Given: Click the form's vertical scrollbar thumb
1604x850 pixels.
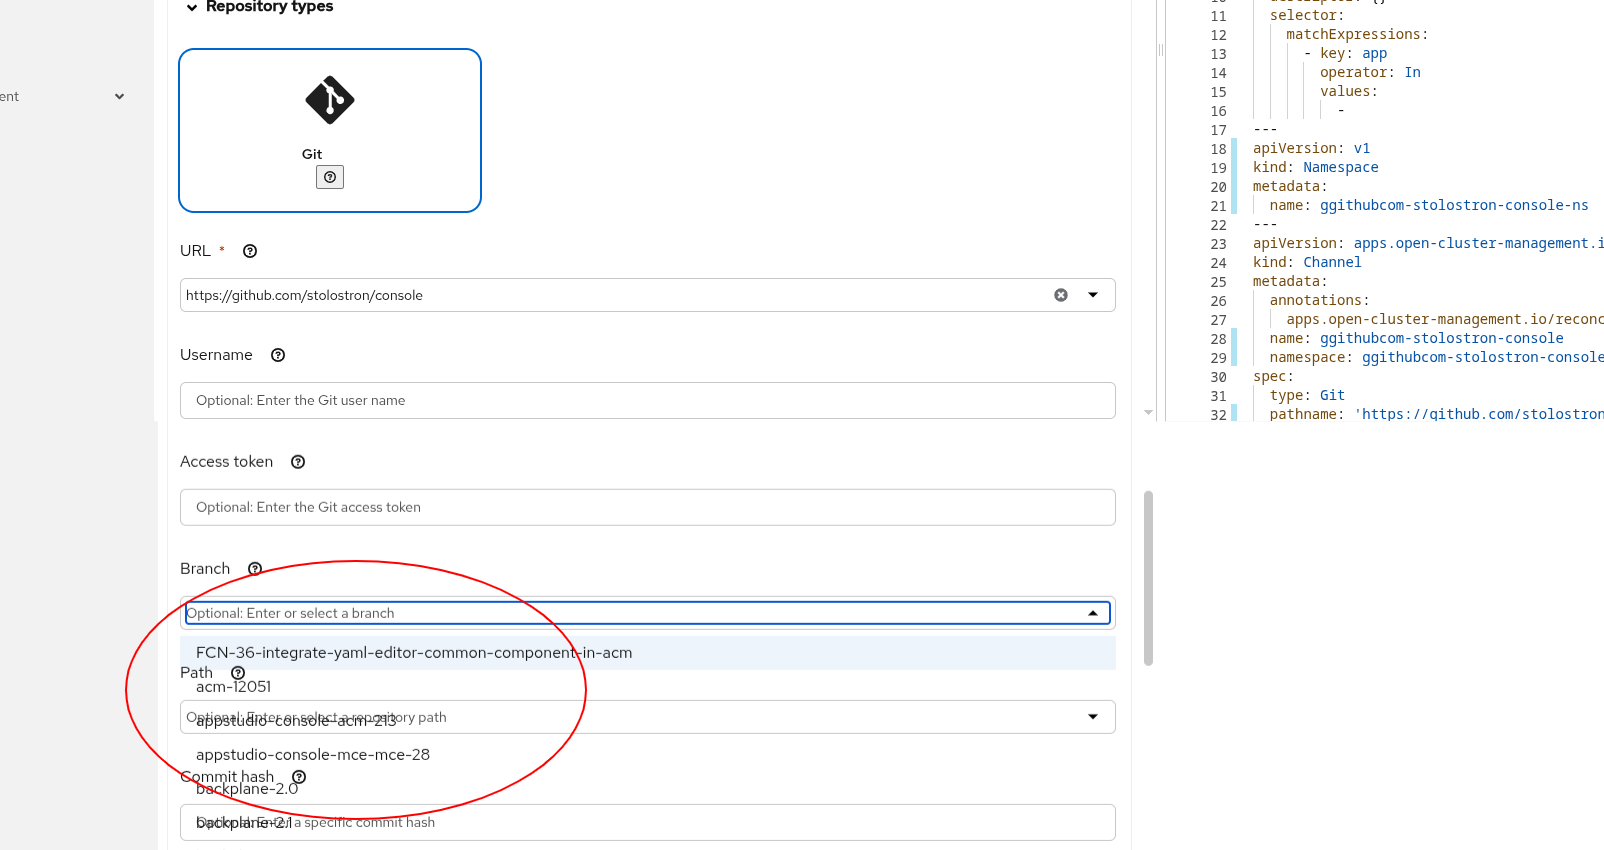Looking at the screenshot, I should [x=1148, y=578].
